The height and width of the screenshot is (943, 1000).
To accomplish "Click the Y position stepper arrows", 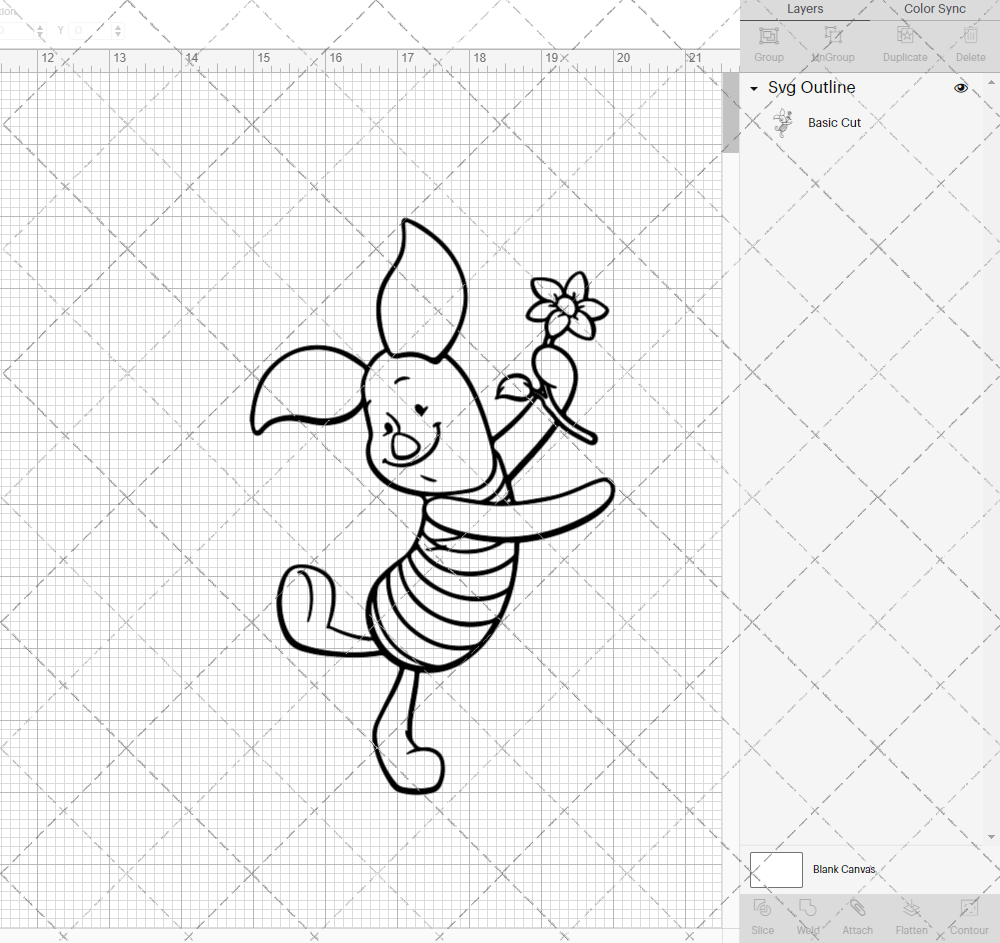I will (x=118, y=30).
